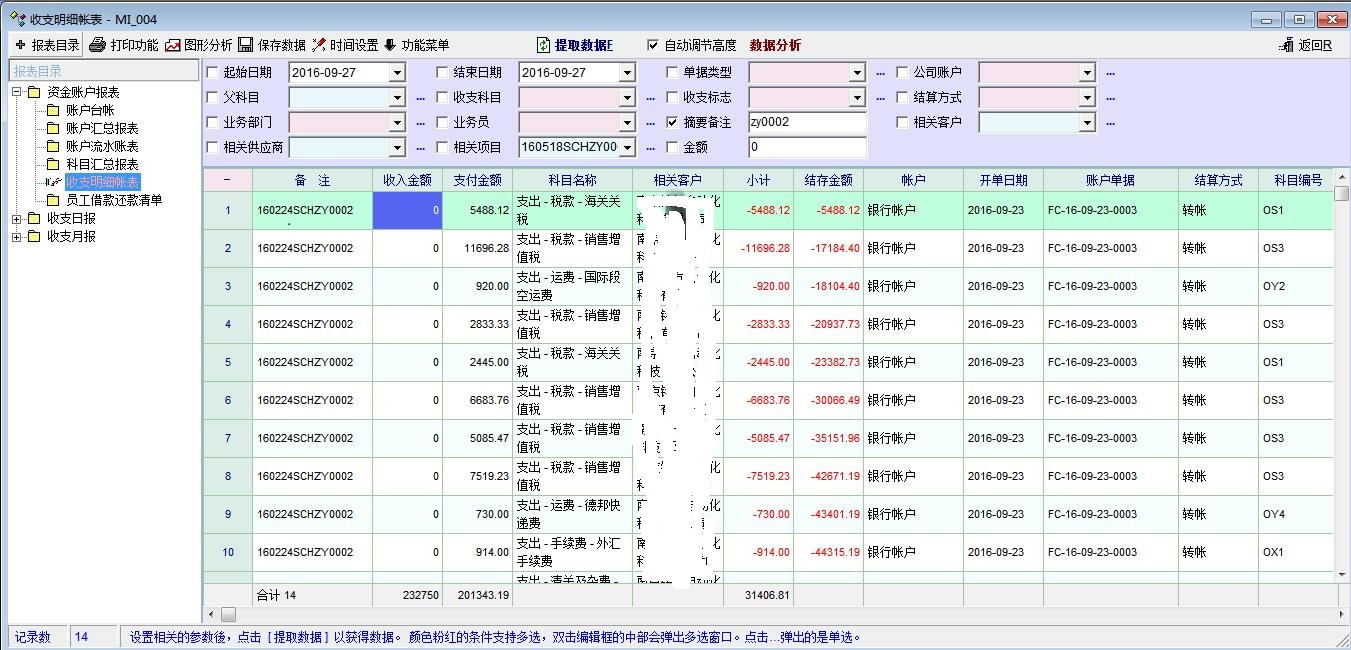This screenshot has width=1351, height=650.
Task: Open 功能菜单 down-arrow icon
Action: (390, 45)
